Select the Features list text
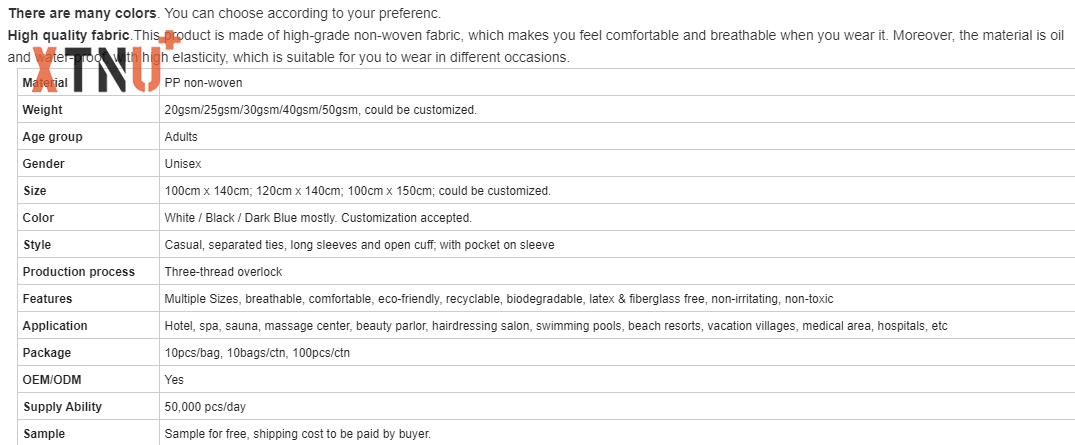The width and height of the screenshot is (1075, 445). click(x=499, y=299)
